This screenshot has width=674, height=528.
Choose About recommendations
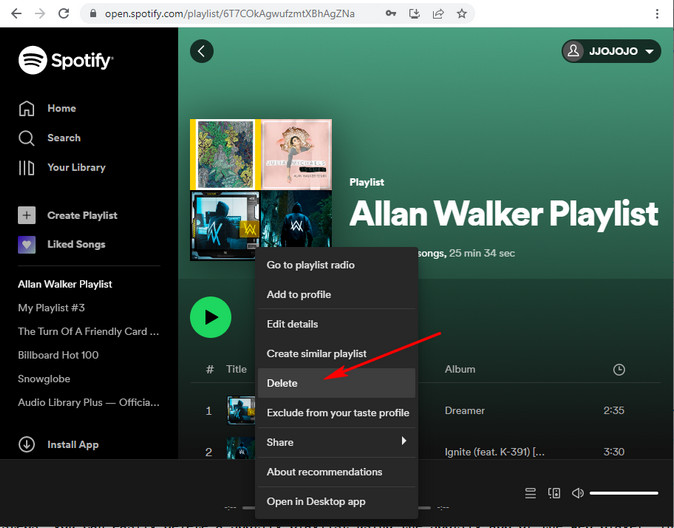point(337,472)
